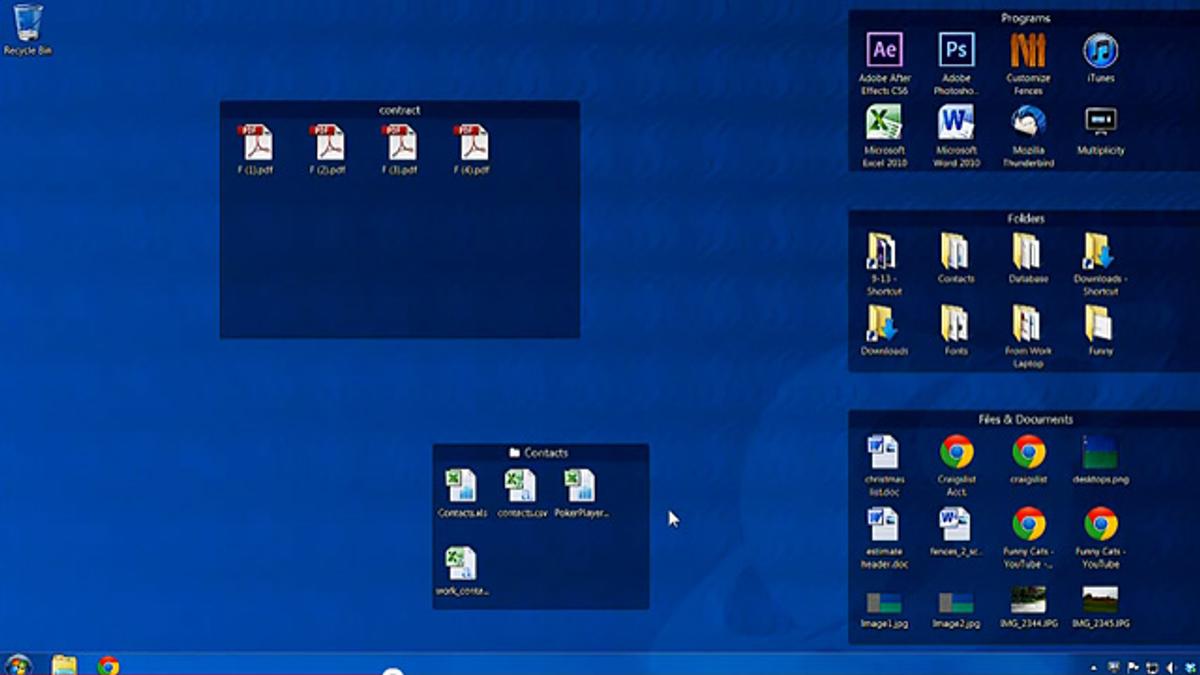Launch Microsoft Excel 2010

(x=884, y=123)
